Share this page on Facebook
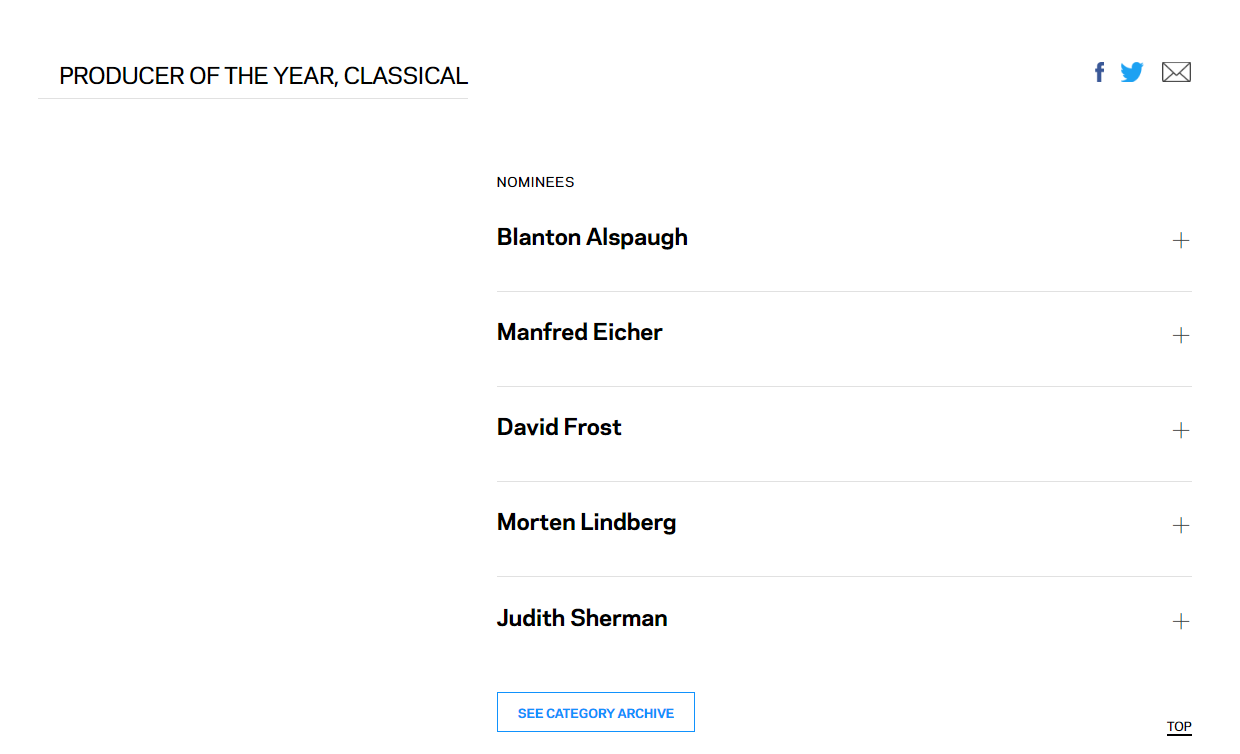Image resolution: width=1240 pixels, height=754 pixels. tap(1099, 72)
